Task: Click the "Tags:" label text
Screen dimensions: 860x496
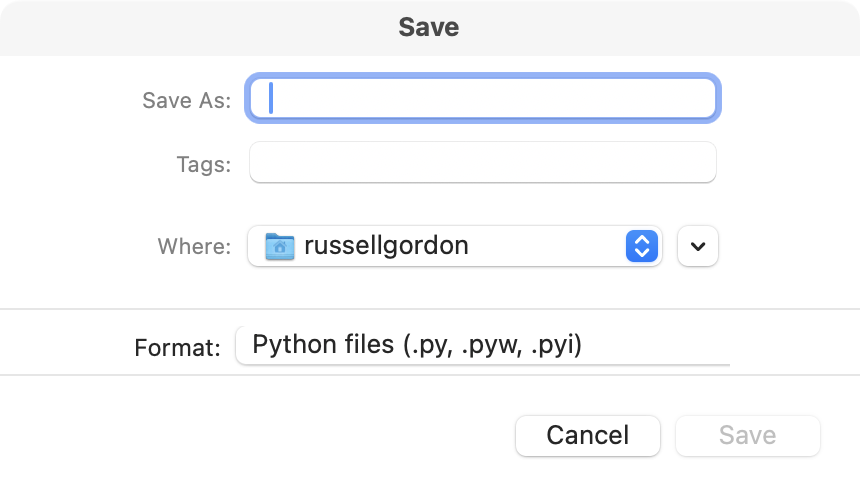Action: click(x=204, y=164)
